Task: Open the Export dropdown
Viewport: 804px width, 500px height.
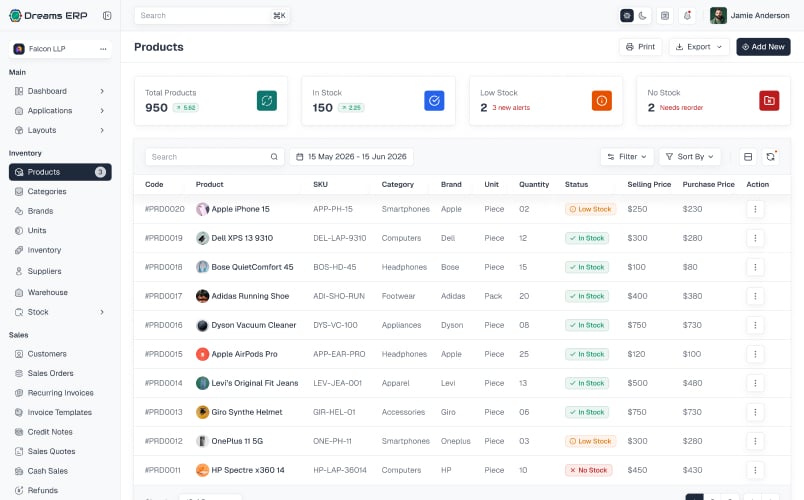Action: coord(698,47)
